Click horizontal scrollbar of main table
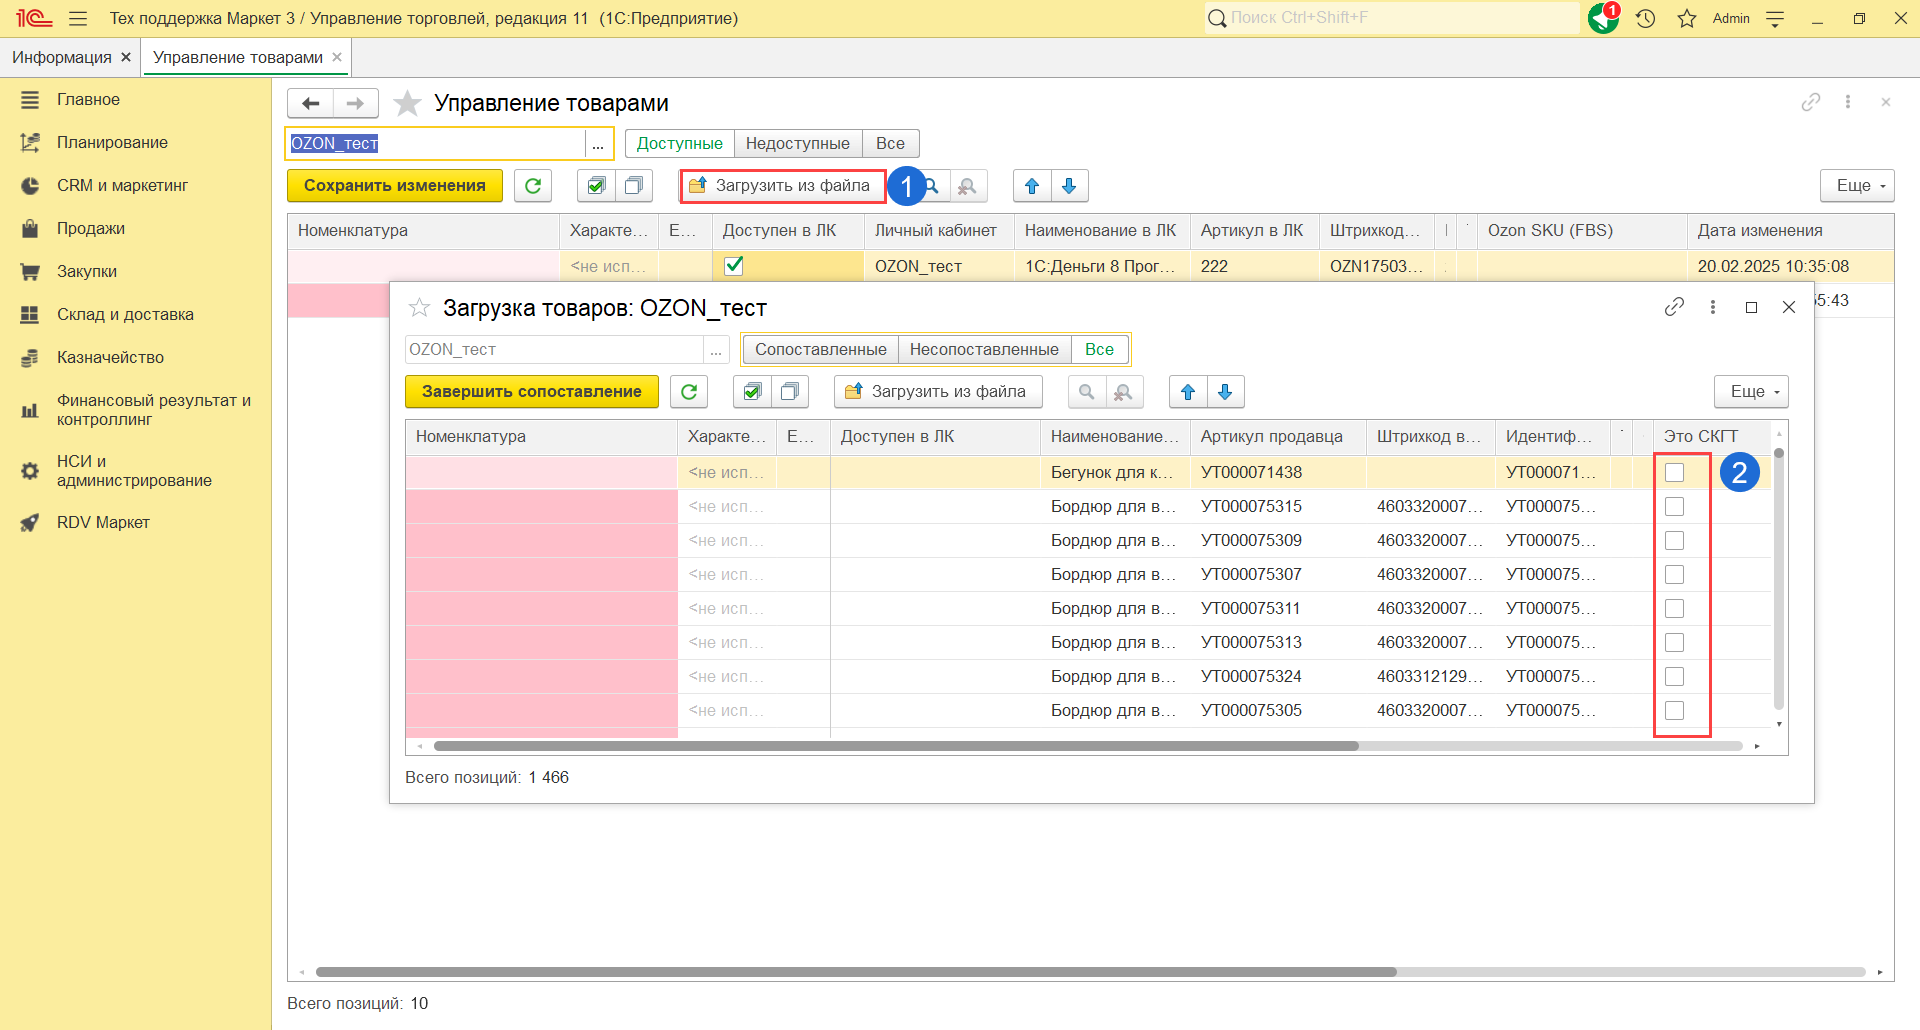The height and width of the screenshot is (1030, 1920). tap(856, 972)
